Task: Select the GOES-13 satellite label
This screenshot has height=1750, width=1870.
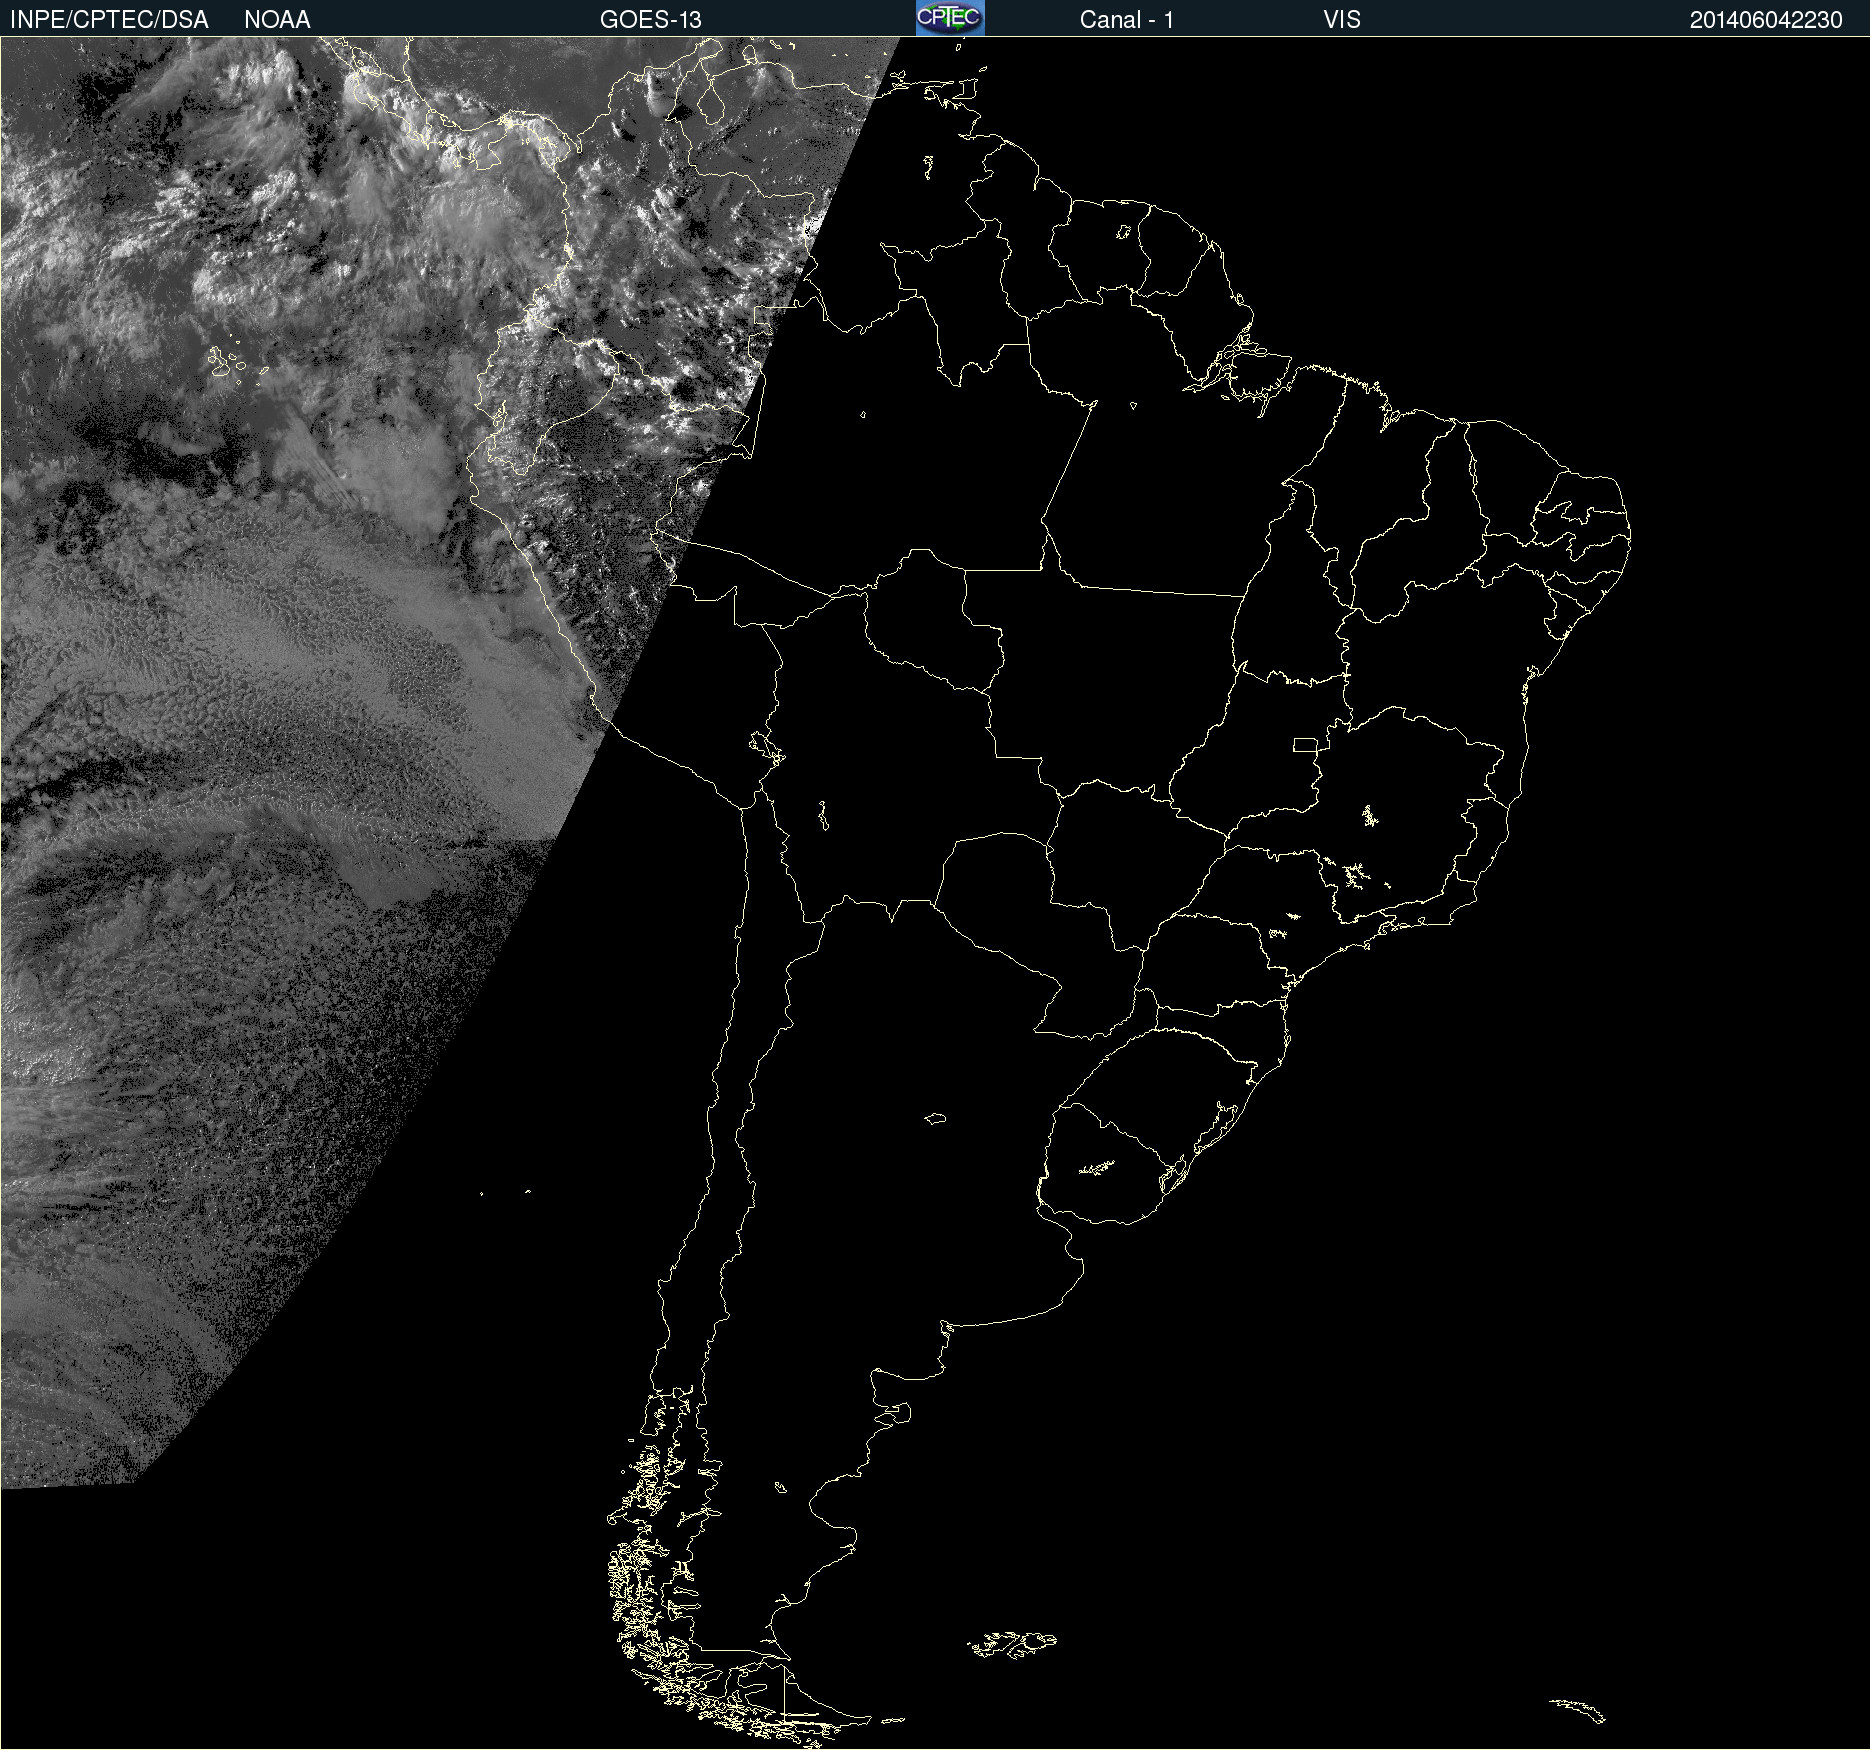Action: pos(651,20)
